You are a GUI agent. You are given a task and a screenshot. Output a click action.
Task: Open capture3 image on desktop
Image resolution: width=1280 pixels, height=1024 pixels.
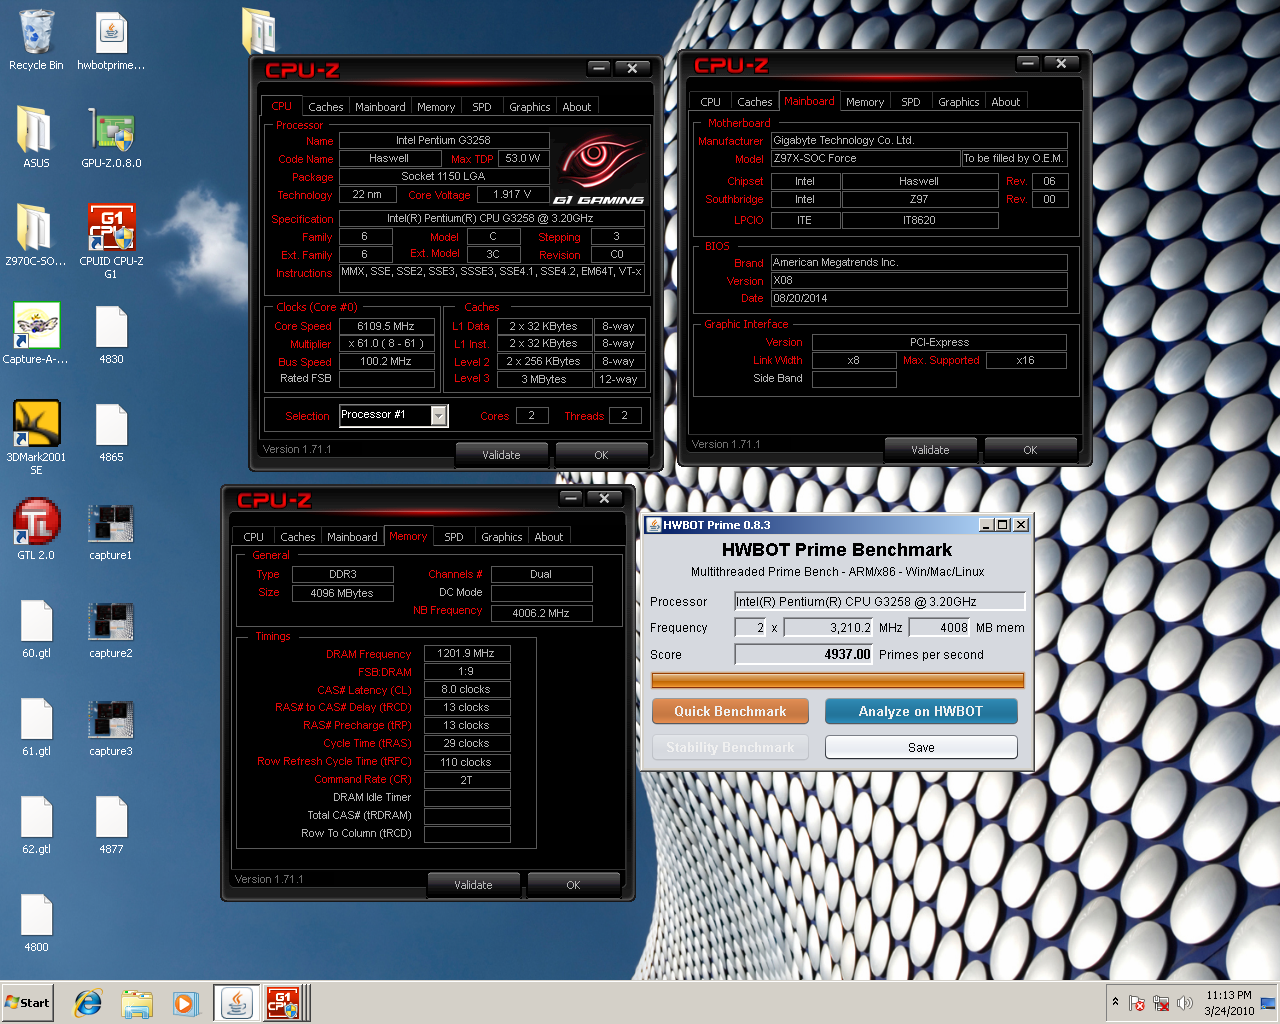(111, 725)
